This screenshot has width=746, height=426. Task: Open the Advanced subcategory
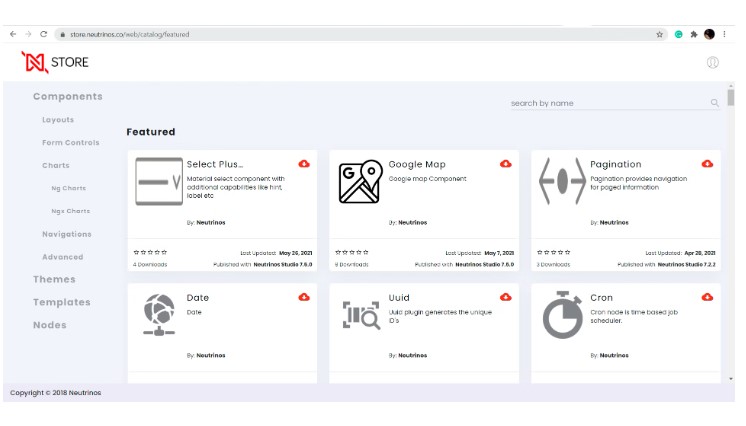coord(62,257)
